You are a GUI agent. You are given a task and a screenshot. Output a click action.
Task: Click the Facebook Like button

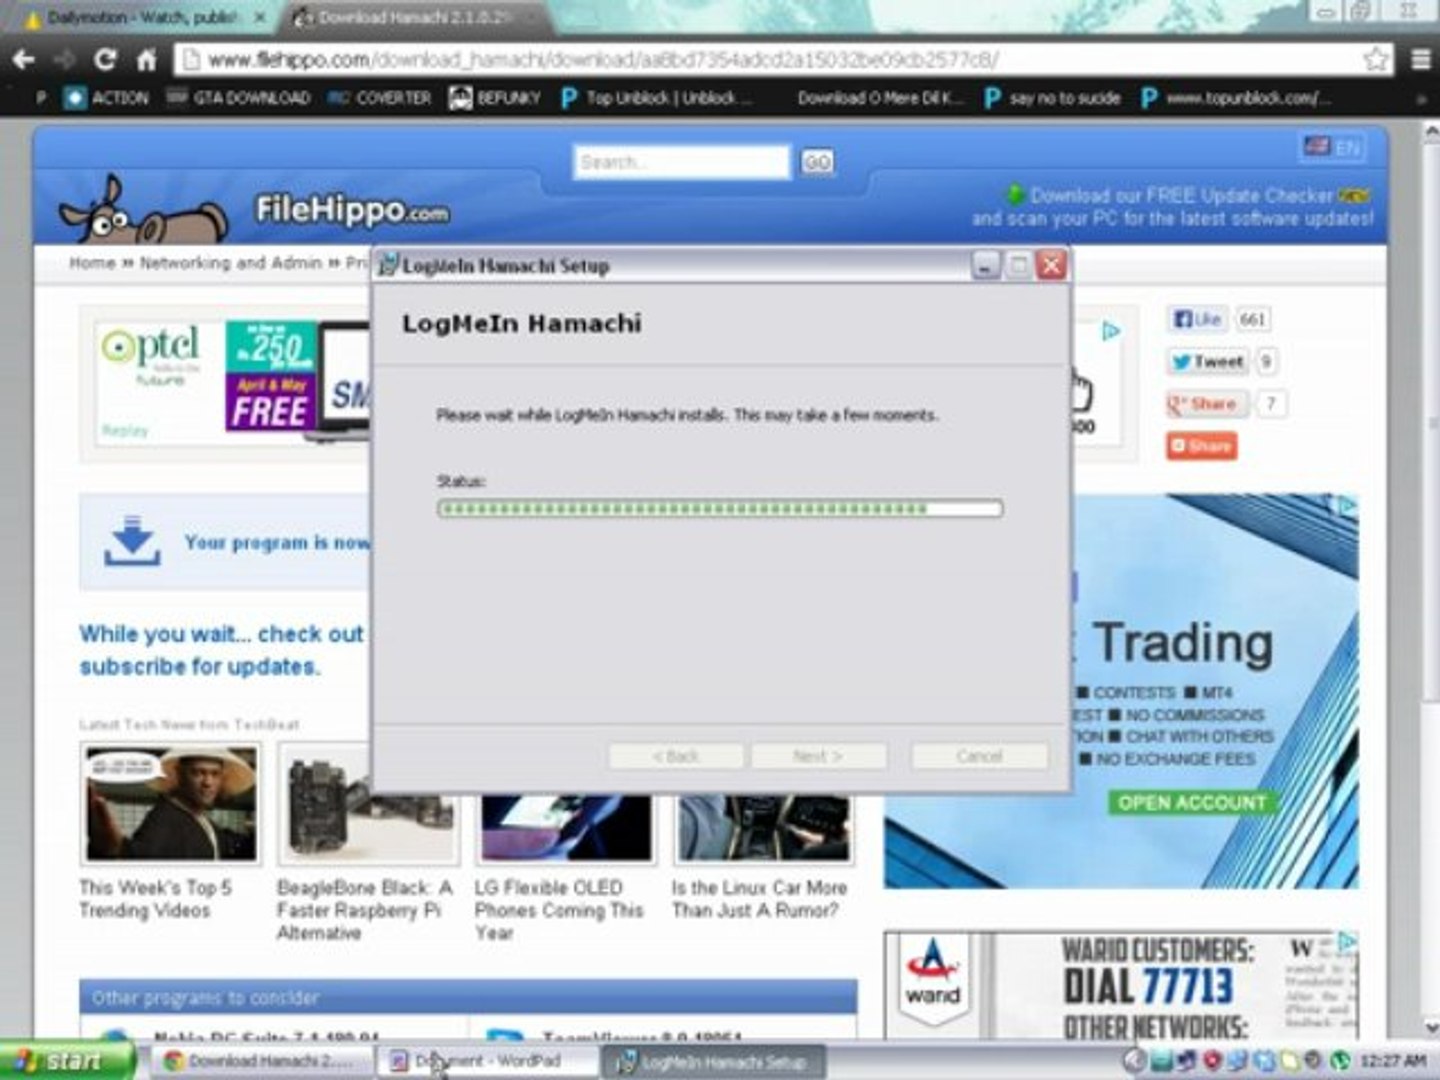click(1197, 319)
